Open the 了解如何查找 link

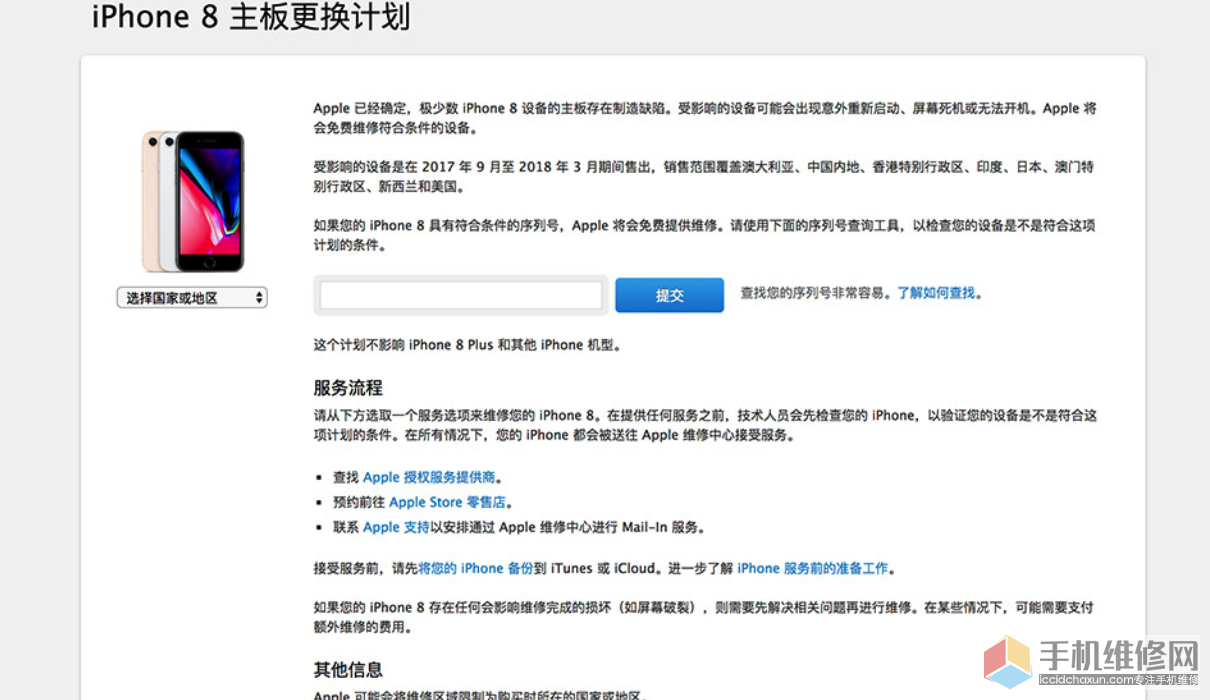click(935, 293)
